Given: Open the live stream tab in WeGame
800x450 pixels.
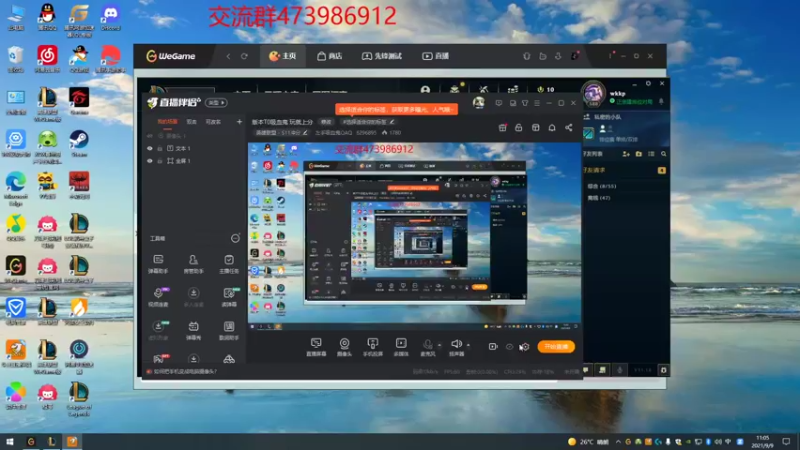Looking at the screenshot, I should (x=435, y=56).
